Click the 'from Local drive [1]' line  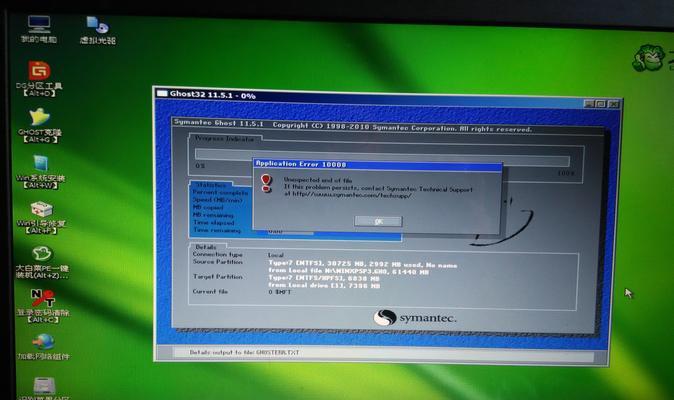tap(324, 285)
